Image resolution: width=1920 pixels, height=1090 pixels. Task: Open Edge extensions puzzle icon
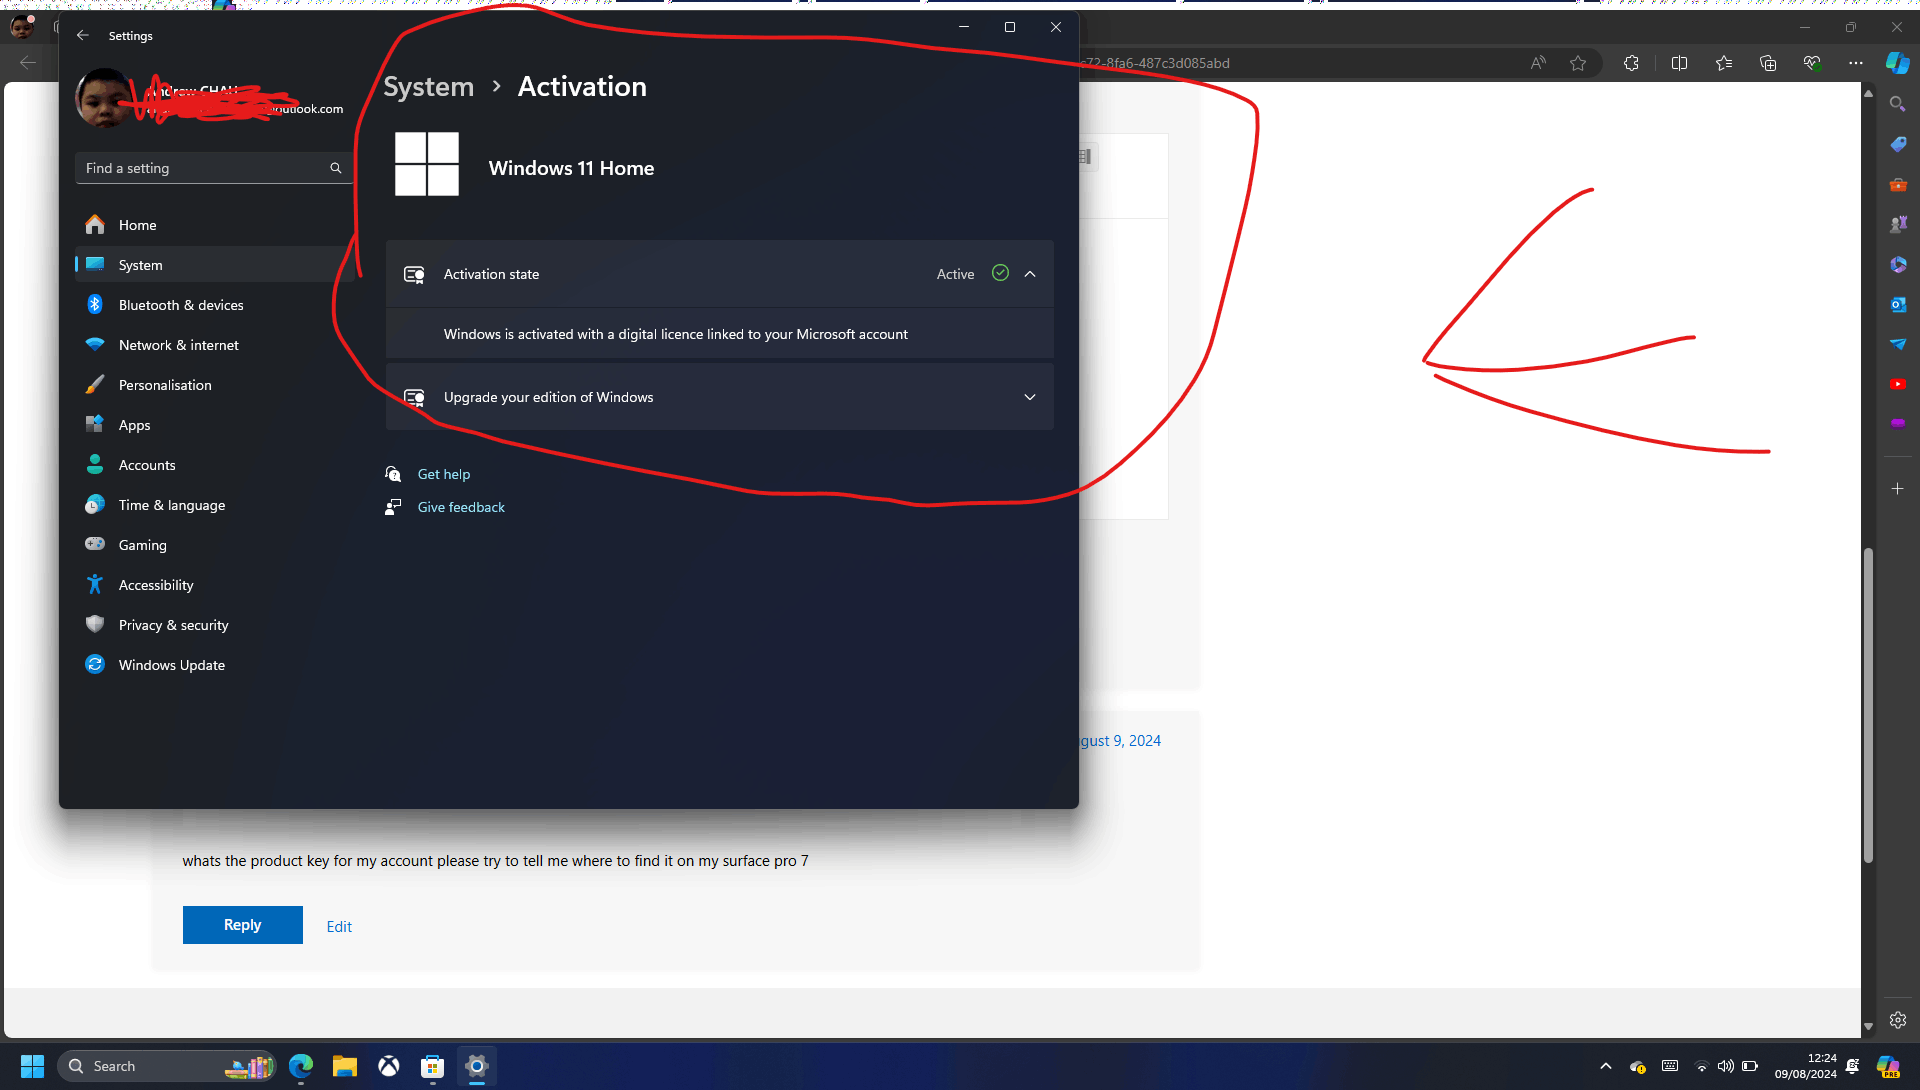tap(1631, 63)
